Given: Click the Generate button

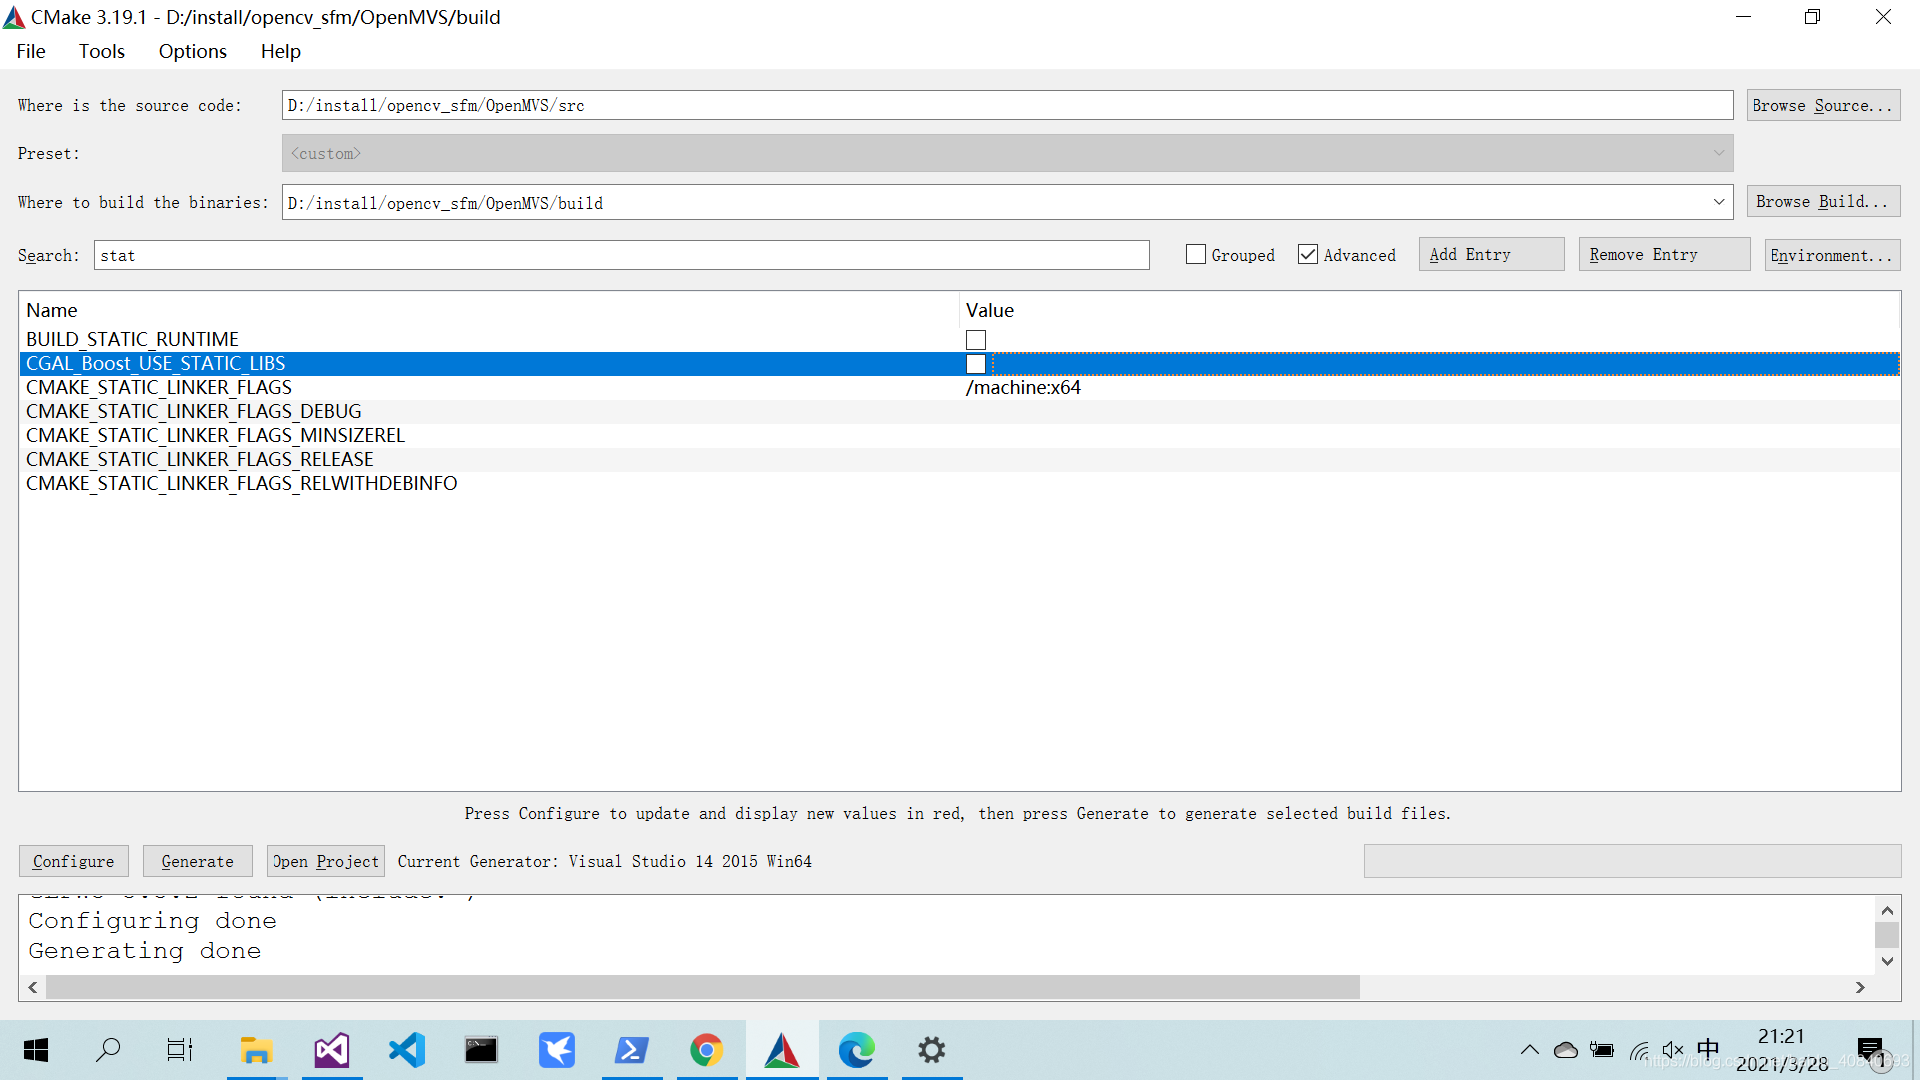Looking at the screenshot, I should [197, 861].
